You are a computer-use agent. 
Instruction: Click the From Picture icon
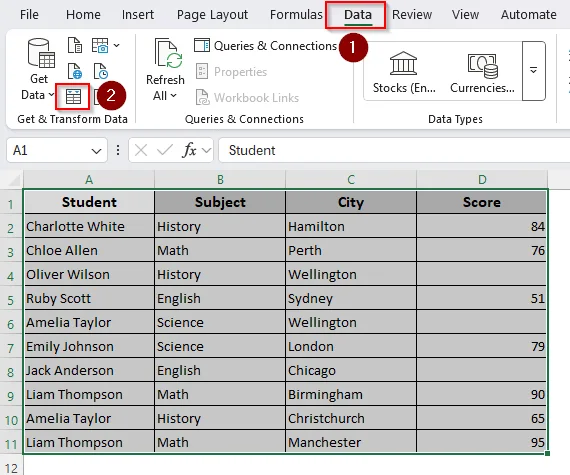[100, 45]
